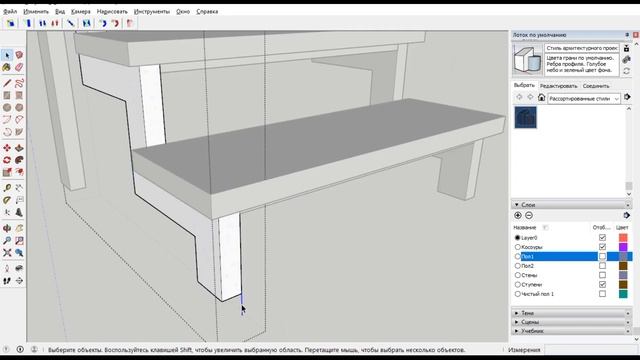
Task: Select the Section Plane tool
Action: pyautogui.click(x=19, y=281)
